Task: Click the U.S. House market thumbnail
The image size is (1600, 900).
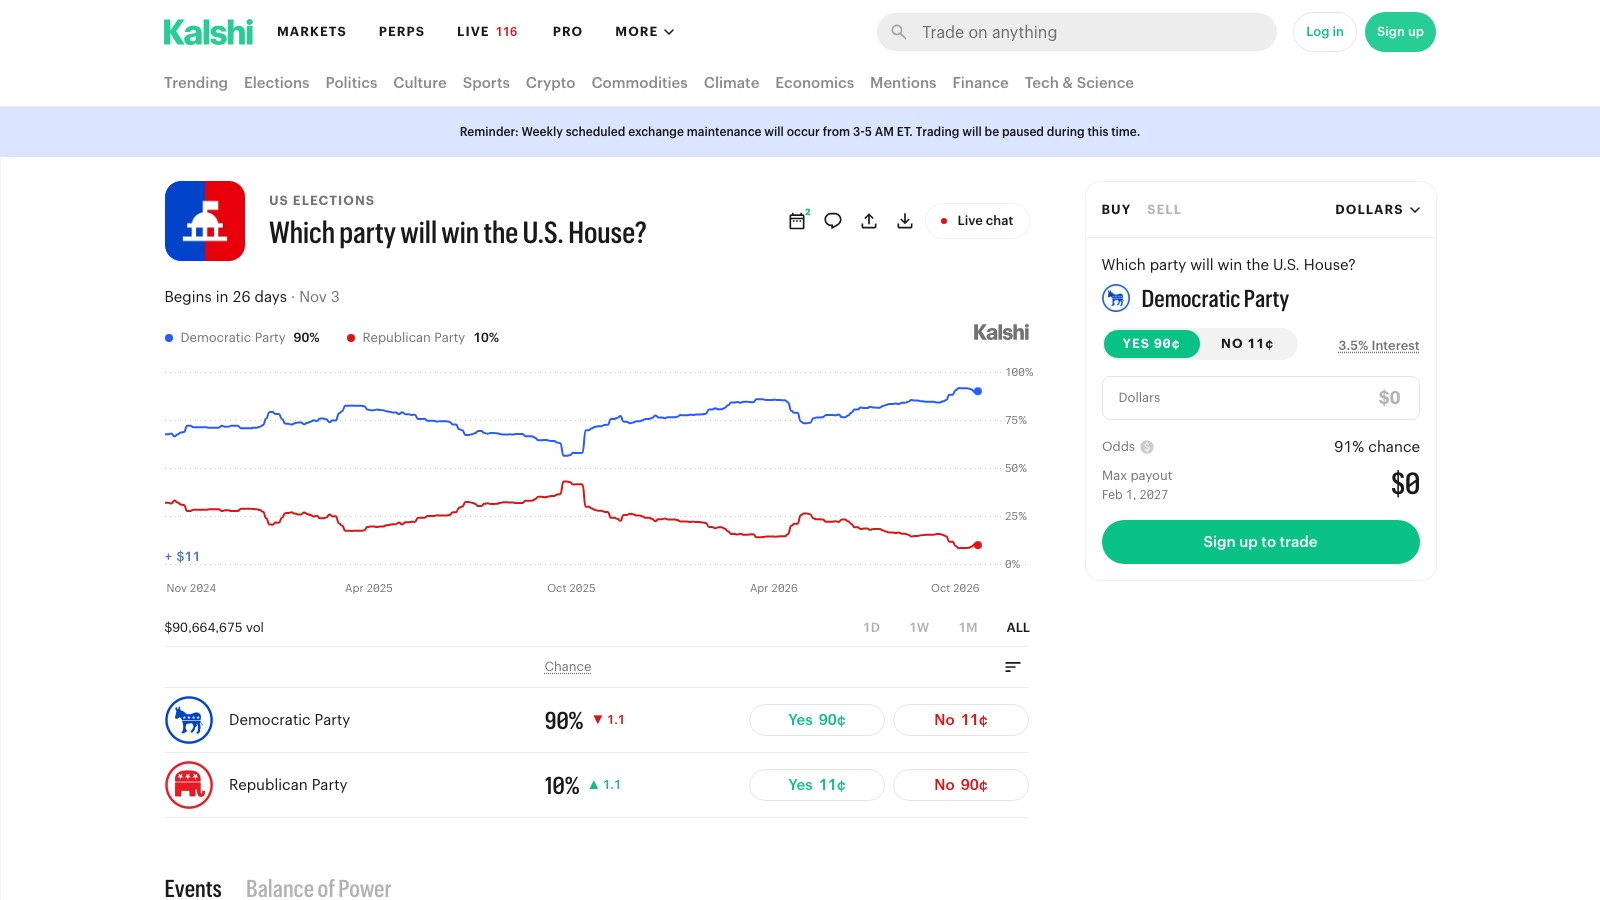Action: pyautogui.click(x=205, y=221)
